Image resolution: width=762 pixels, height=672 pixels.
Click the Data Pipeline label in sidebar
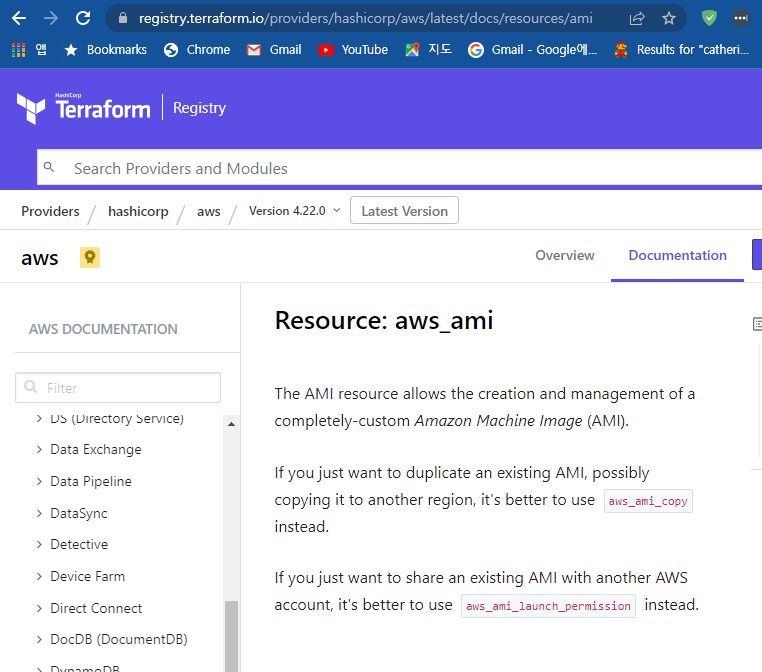(x=91, y=482)
